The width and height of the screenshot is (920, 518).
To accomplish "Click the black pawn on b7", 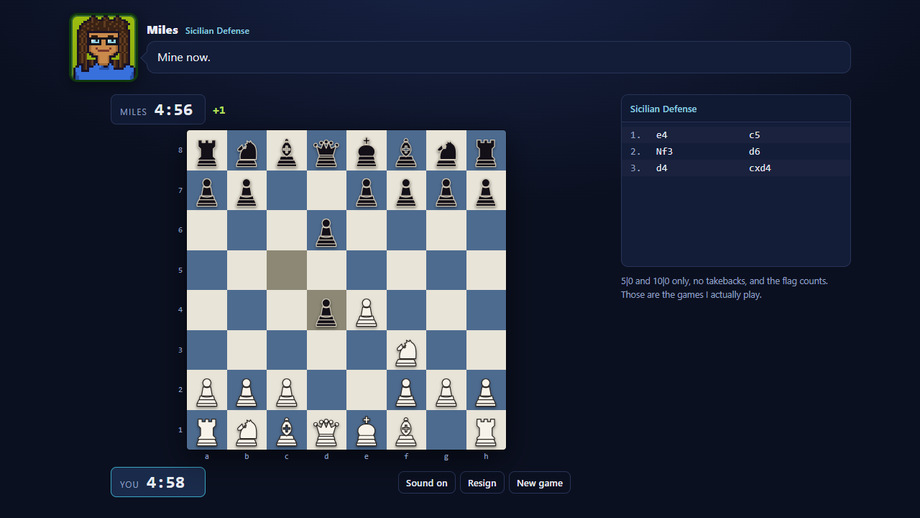I will (x=246, y=190).
